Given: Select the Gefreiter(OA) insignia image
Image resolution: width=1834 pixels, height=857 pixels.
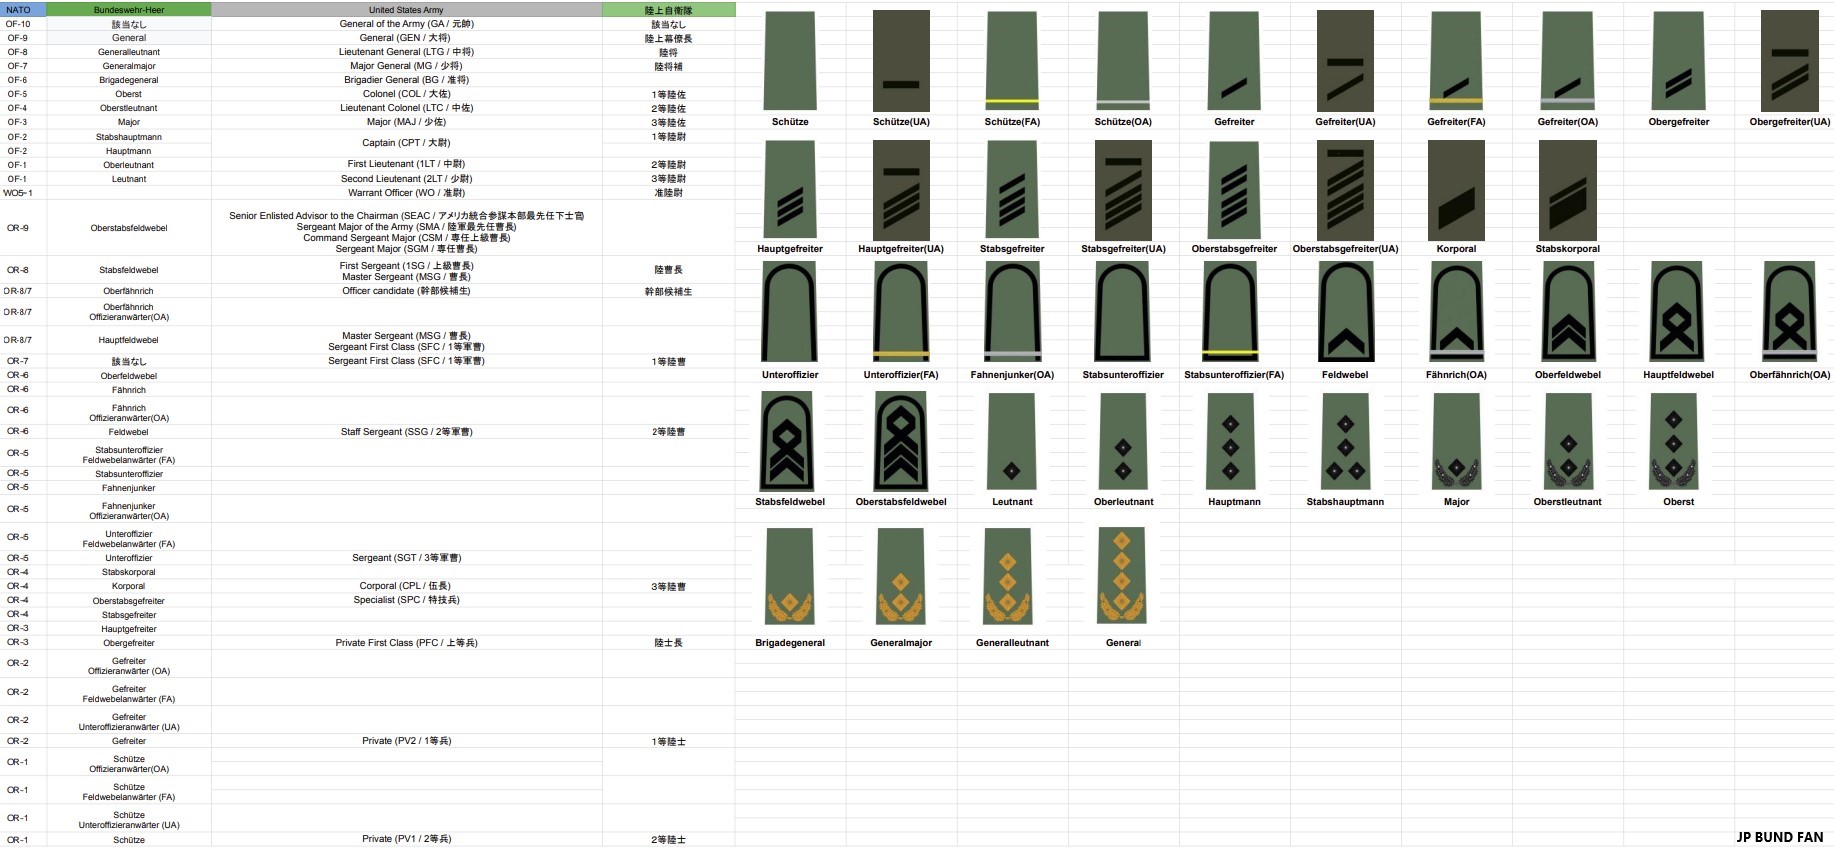Looking at the screenshot, I should (x=1567, y=61).
